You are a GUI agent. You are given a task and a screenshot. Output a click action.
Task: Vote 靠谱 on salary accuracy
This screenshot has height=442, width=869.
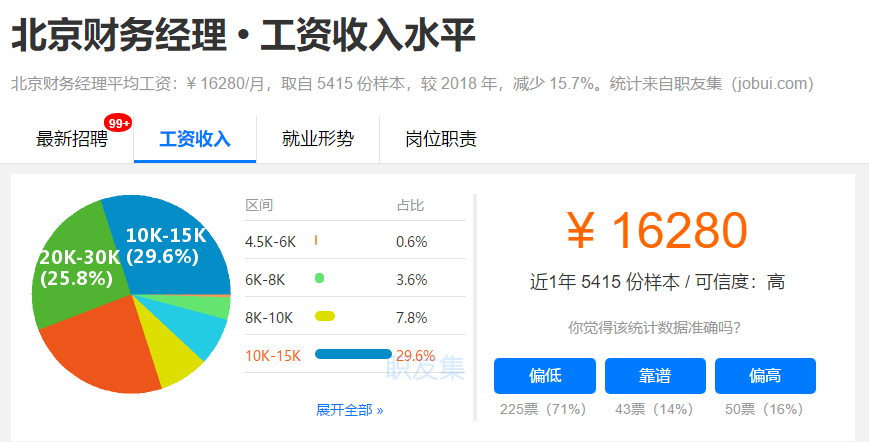655,376
